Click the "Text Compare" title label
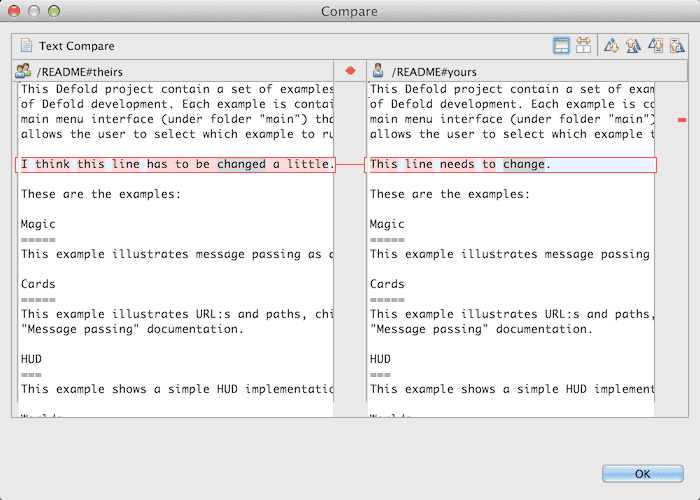This screenshot has width=700, height=500. pyautogui.click(x=76, y=46)
